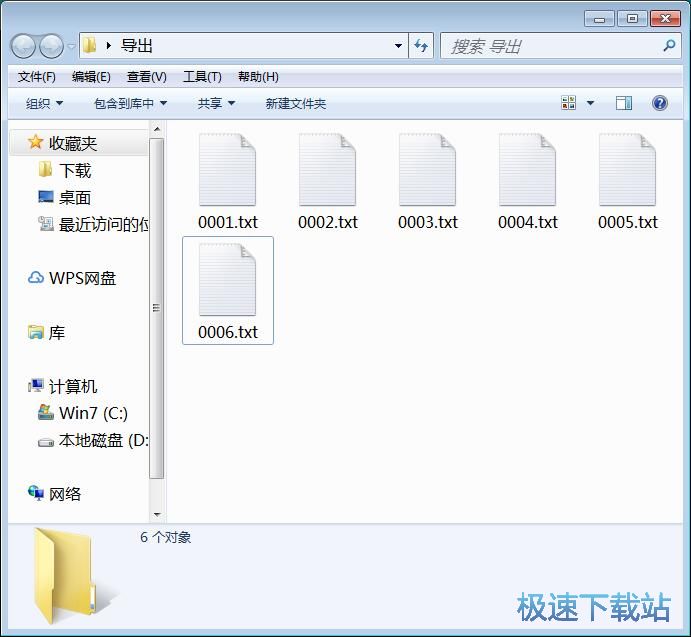Select 网络 in navigation pane
The height and width of the screenshot is (637, 691).
tap(55, 494)
